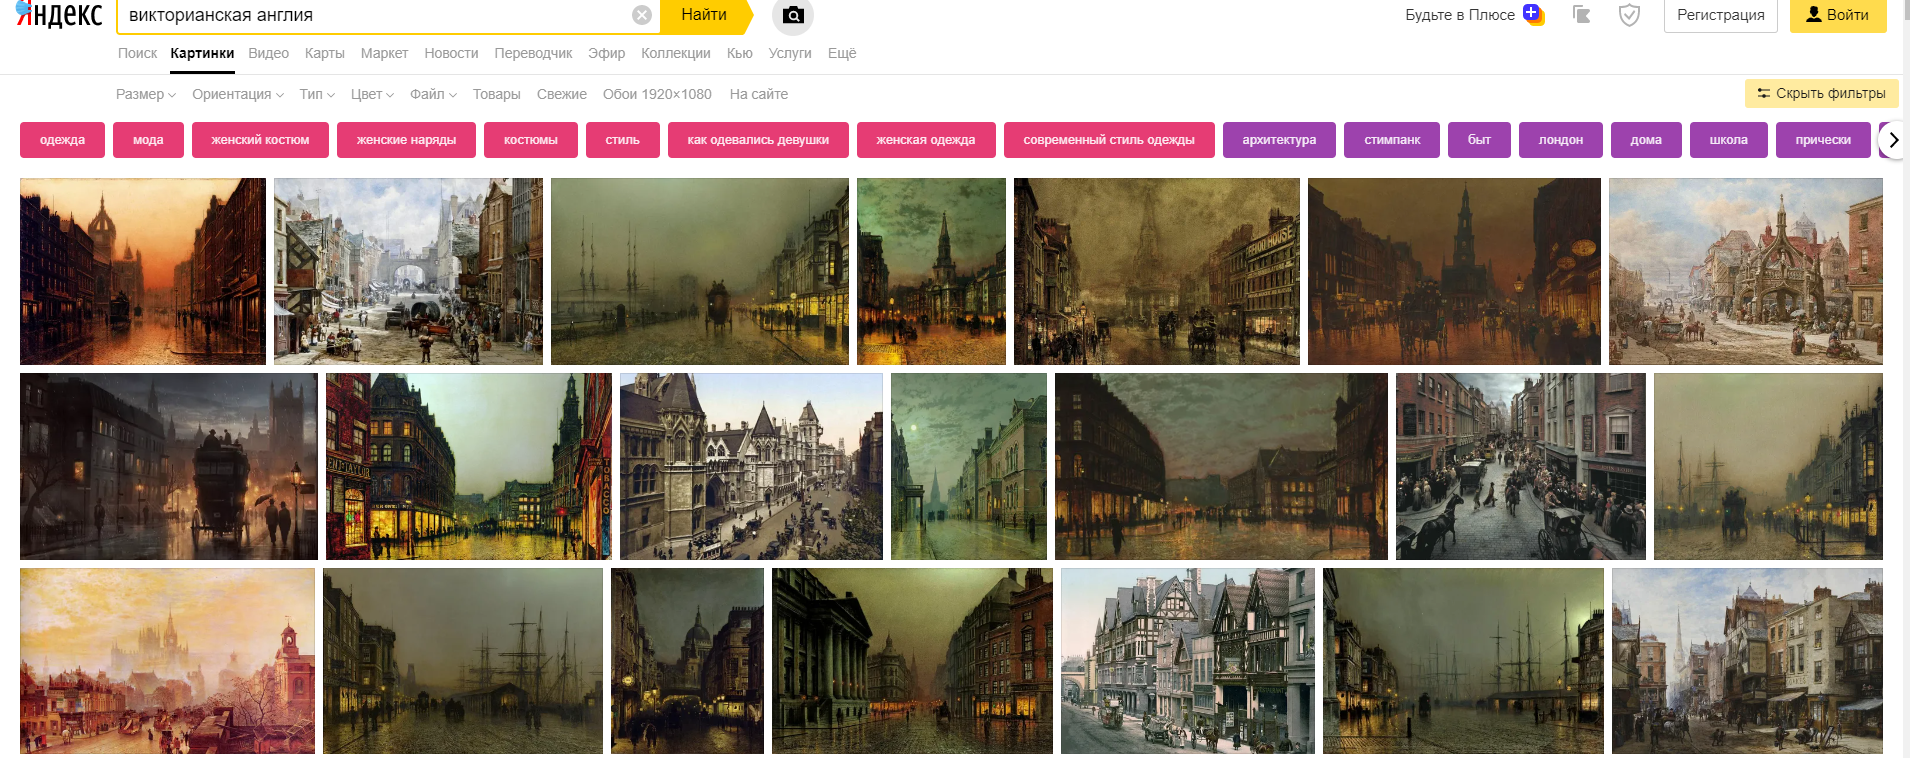Click the Yandex logo
This screenshot has width=1910, height=758.
point(60,14)
